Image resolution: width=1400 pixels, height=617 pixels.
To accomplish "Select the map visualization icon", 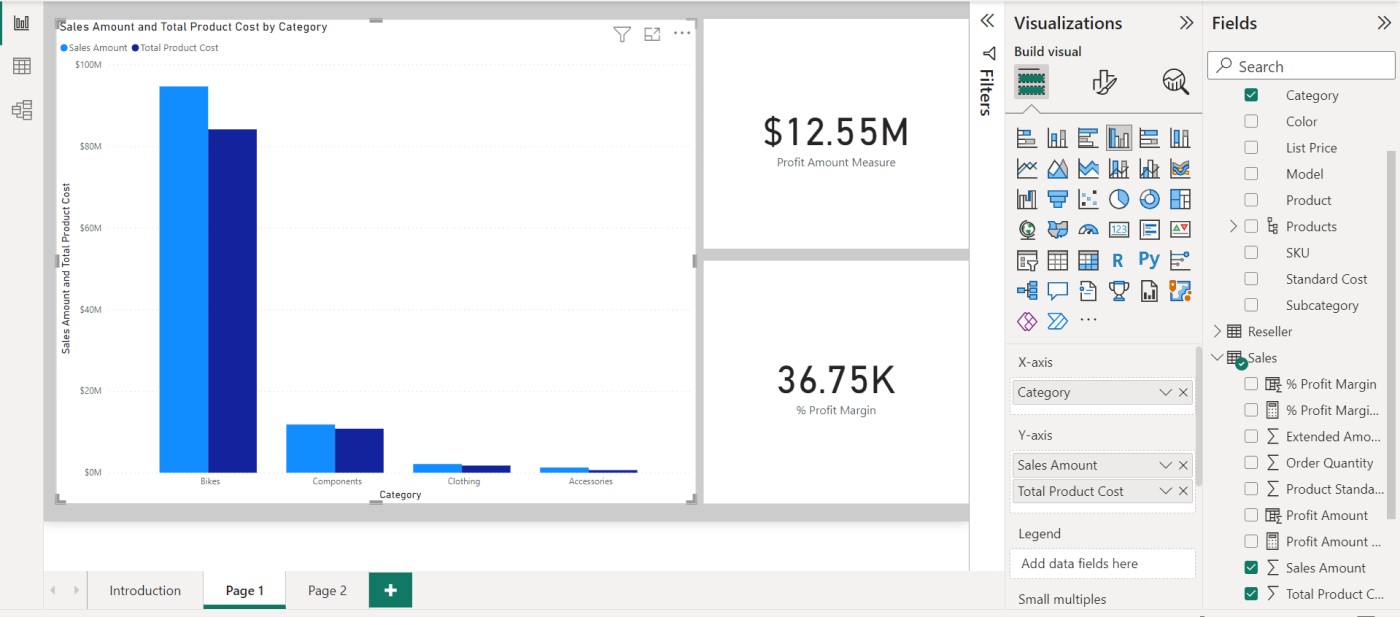I will (1026, 229).
